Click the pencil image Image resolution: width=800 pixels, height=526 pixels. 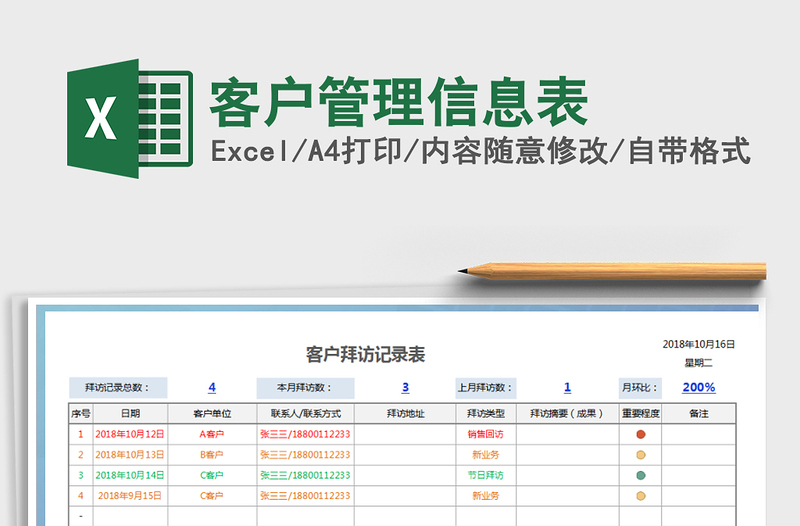(x=612, y=271)
